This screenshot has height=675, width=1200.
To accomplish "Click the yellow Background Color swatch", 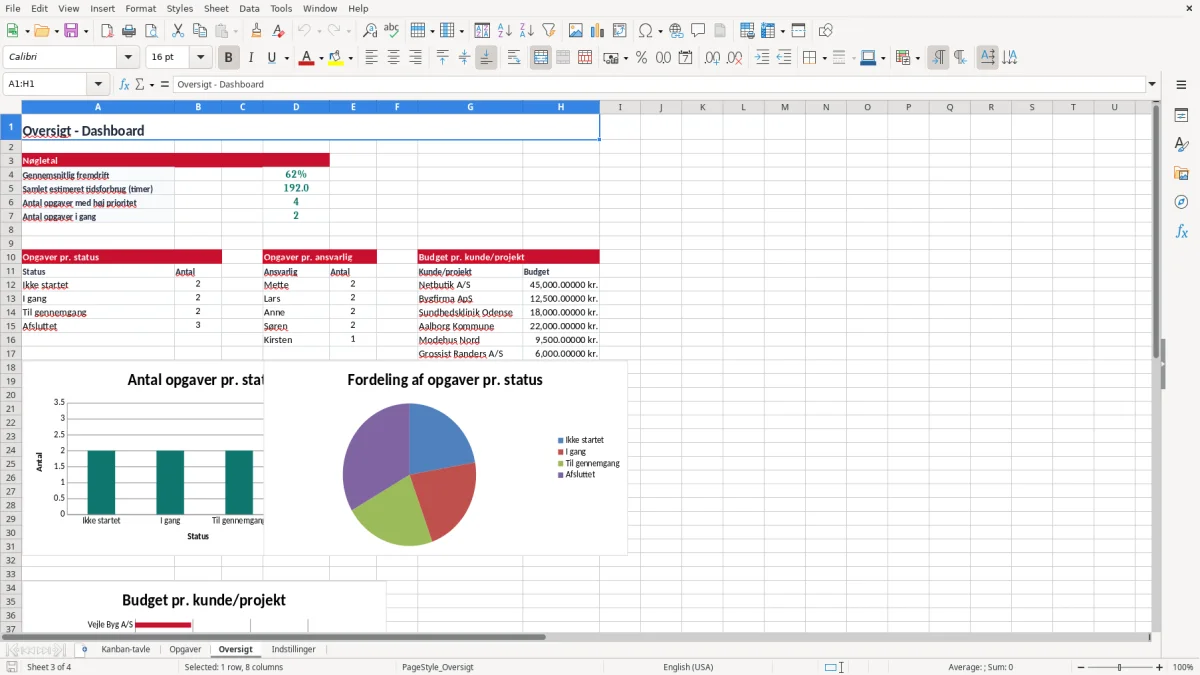I will (335, 58).
